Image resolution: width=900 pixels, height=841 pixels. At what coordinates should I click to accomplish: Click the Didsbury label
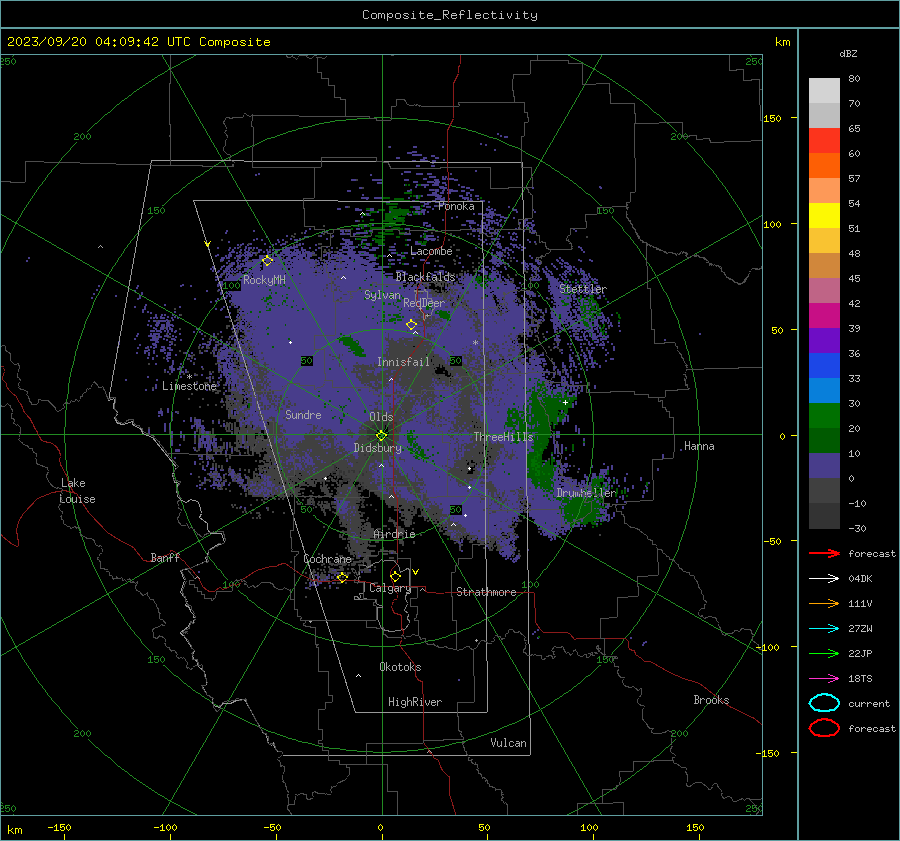click(377, 448)
